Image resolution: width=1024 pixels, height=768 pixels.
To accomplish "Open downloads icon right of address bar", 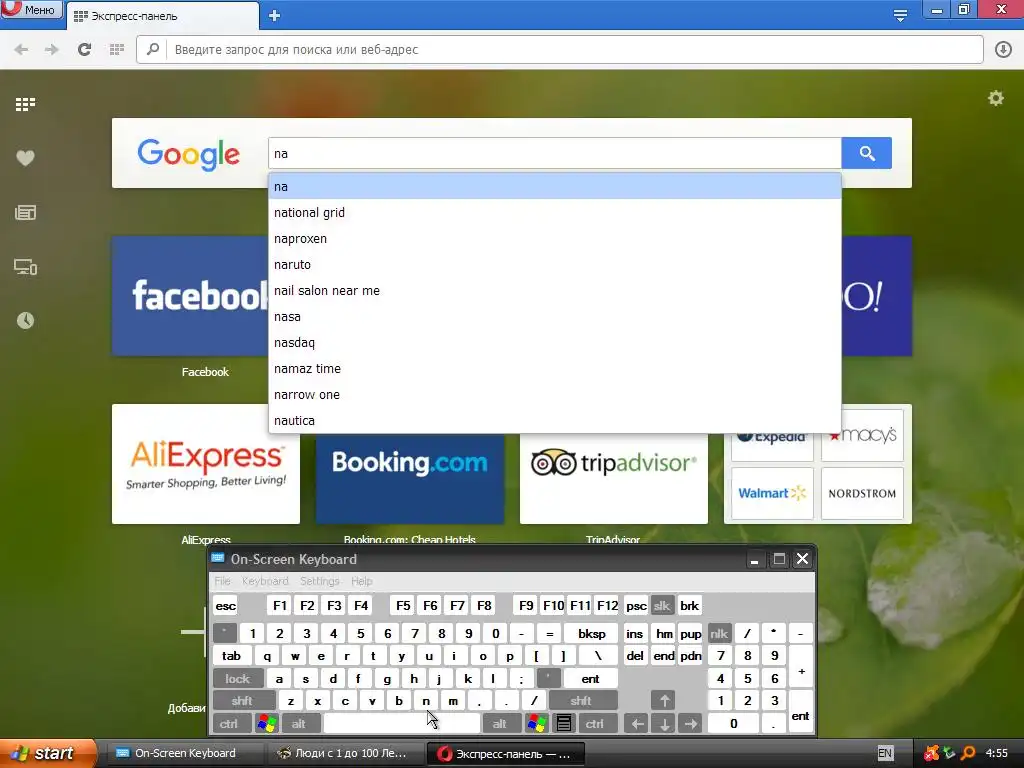I will coord(1003,50).
